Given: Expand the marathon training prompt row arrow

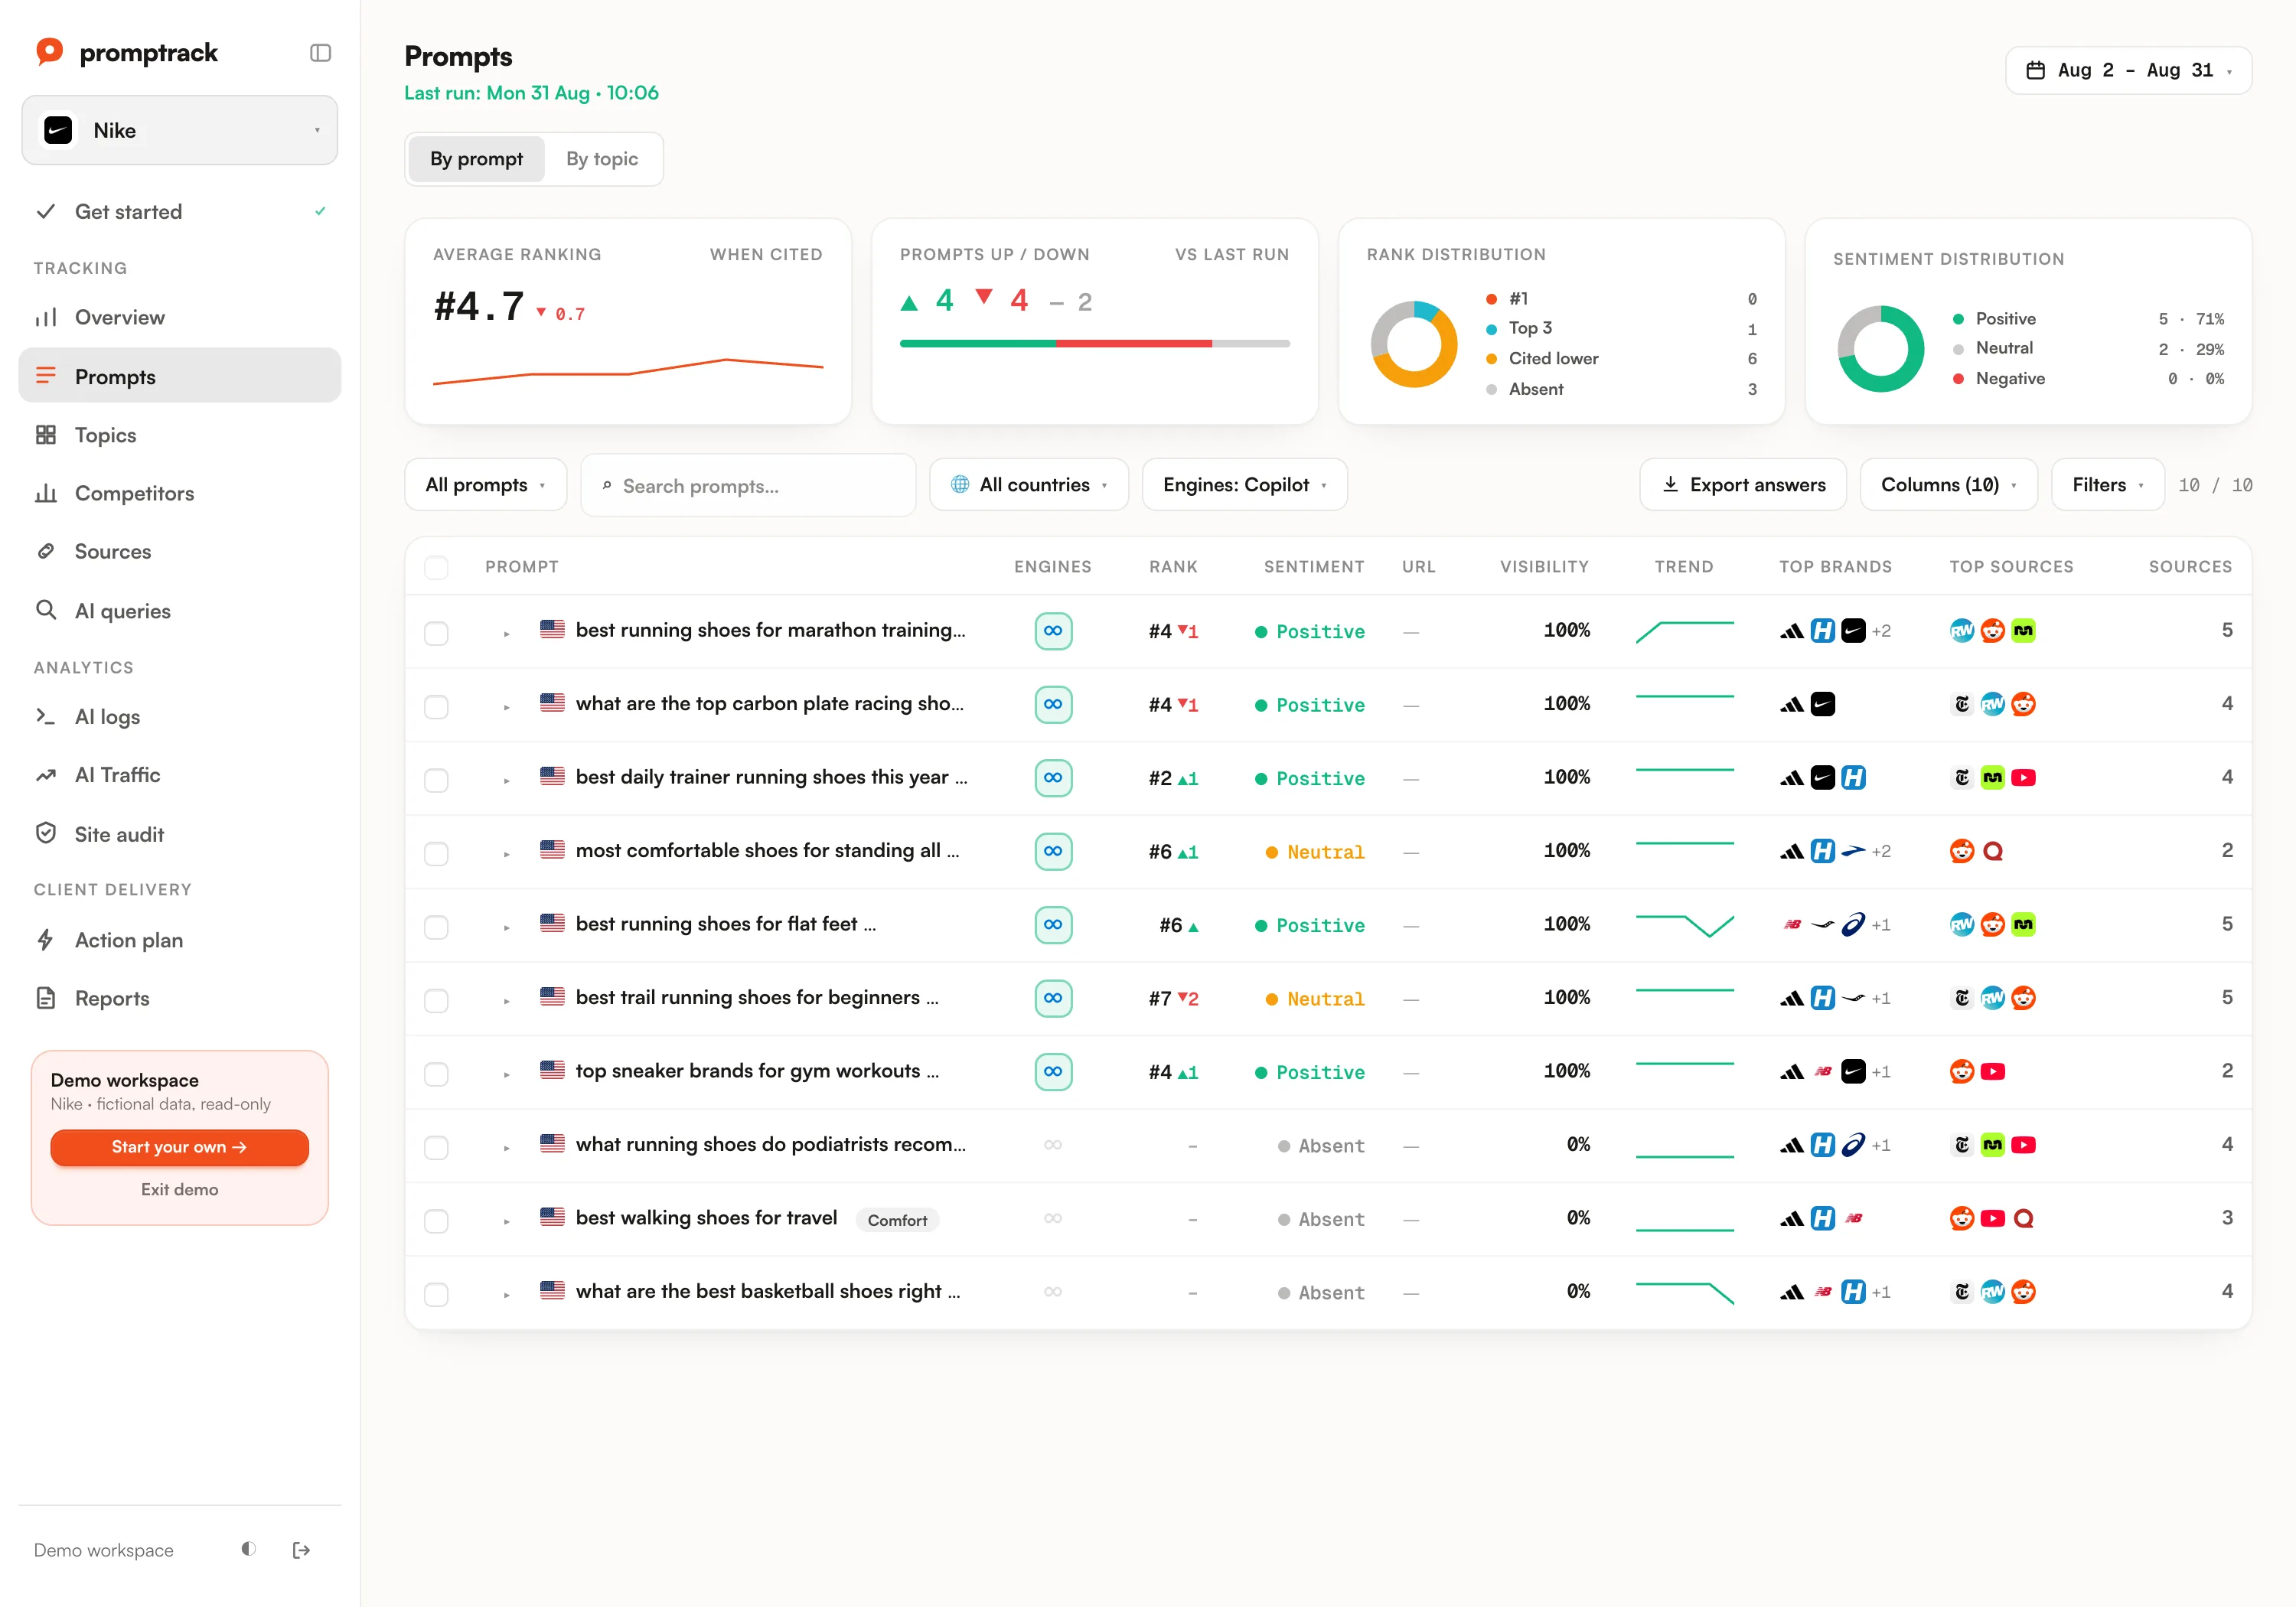Looking at the screenshot, I should (x=507, y=633).
